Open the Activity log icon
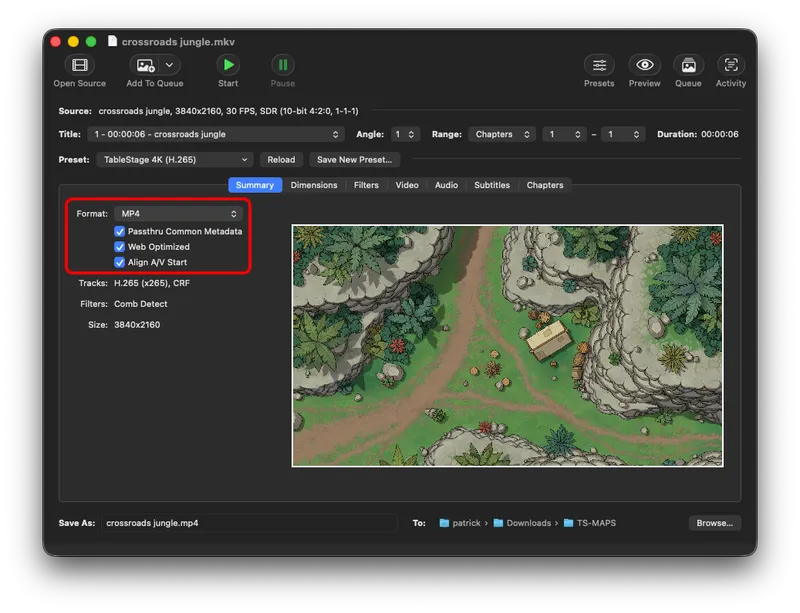The image size is (800, 613). (x=731, y=65)
